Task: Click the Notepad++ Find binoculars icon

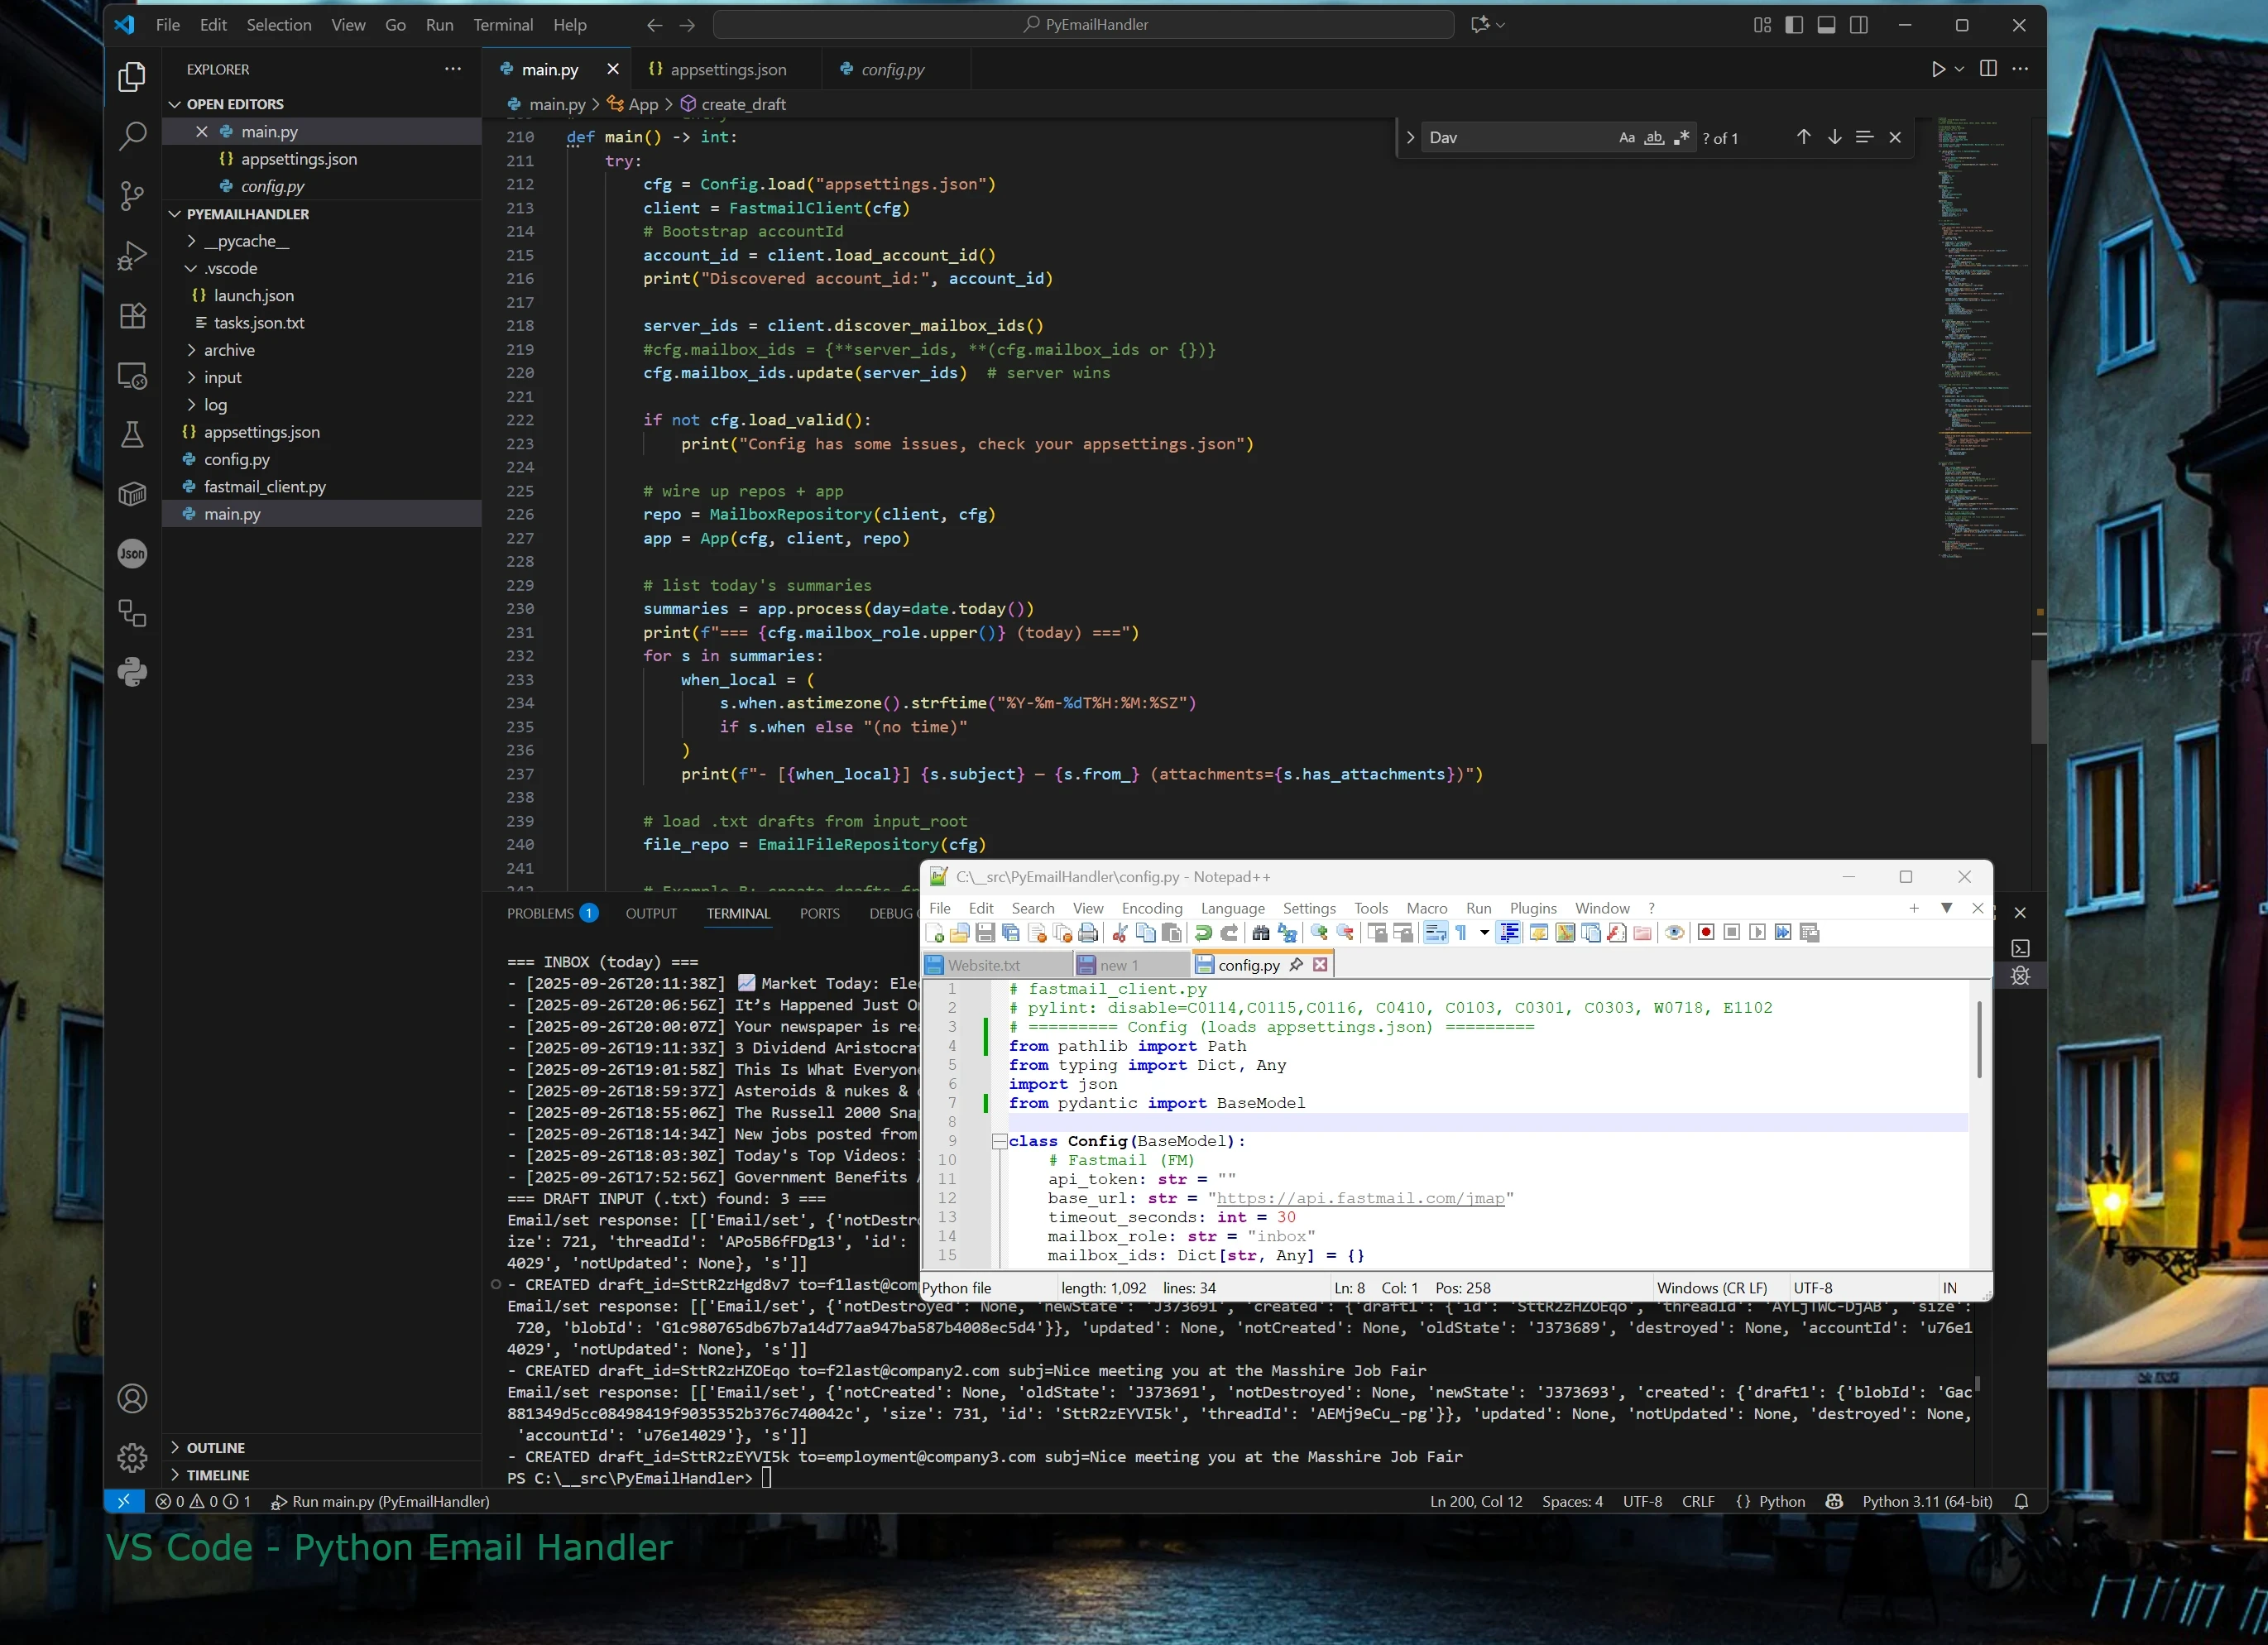Action: [x=1261, y=933]
